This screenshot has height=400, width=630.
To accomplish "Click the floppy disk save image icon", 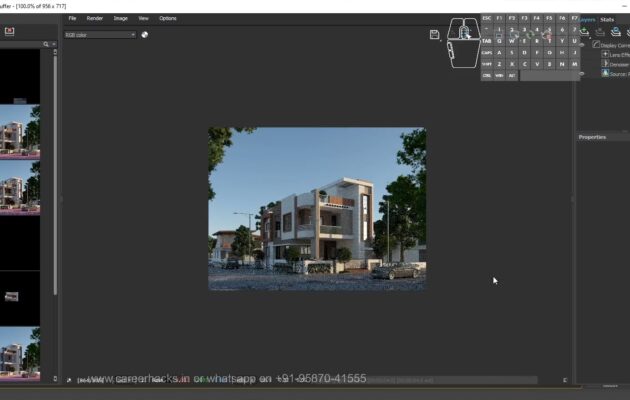I will click(x=435, y=34).
